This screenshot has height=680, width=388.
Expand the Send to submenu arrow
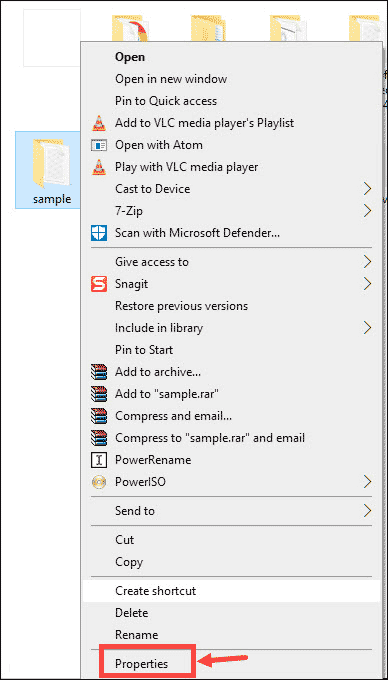pyautogui.click(x=368, y=511)
